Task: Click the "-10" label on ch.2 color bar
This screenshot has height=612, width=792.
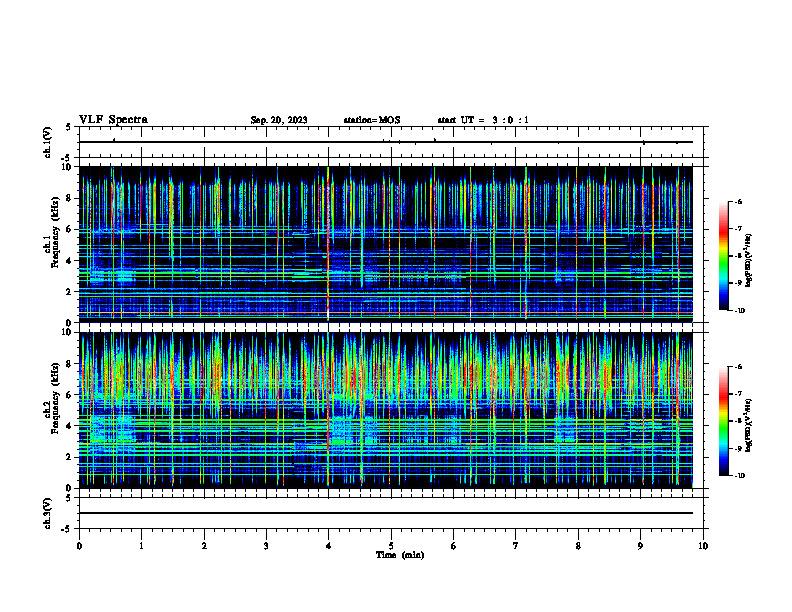Action: (x=739, y=475)
